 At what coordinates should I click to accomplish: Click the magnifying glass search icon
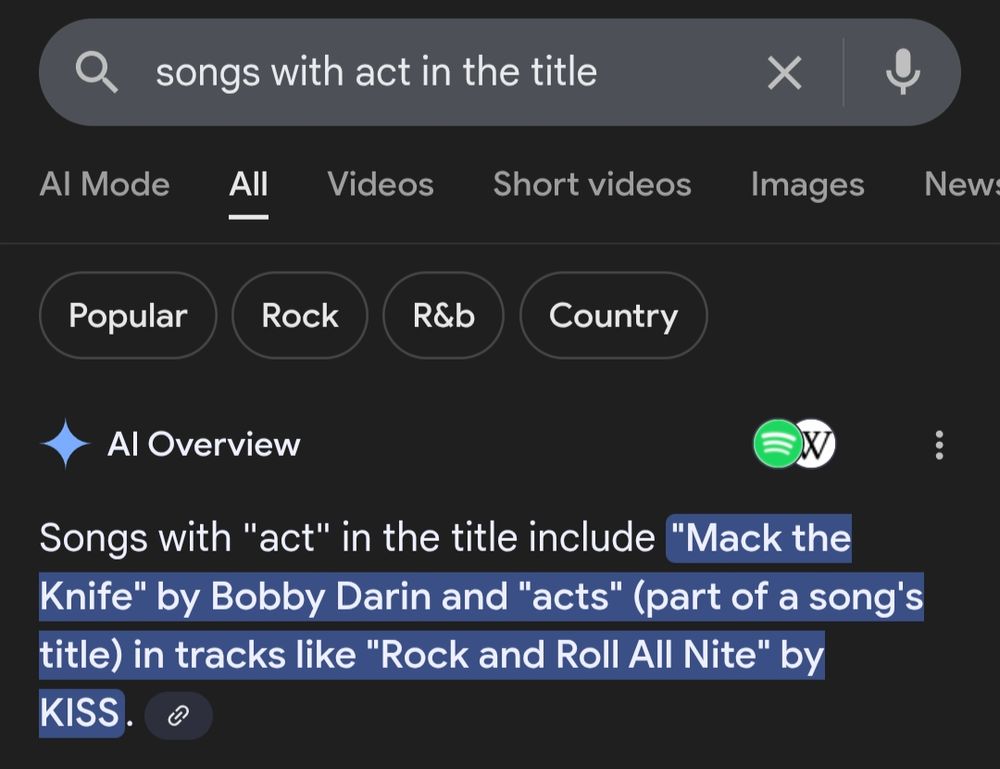[x=98, y=72]
